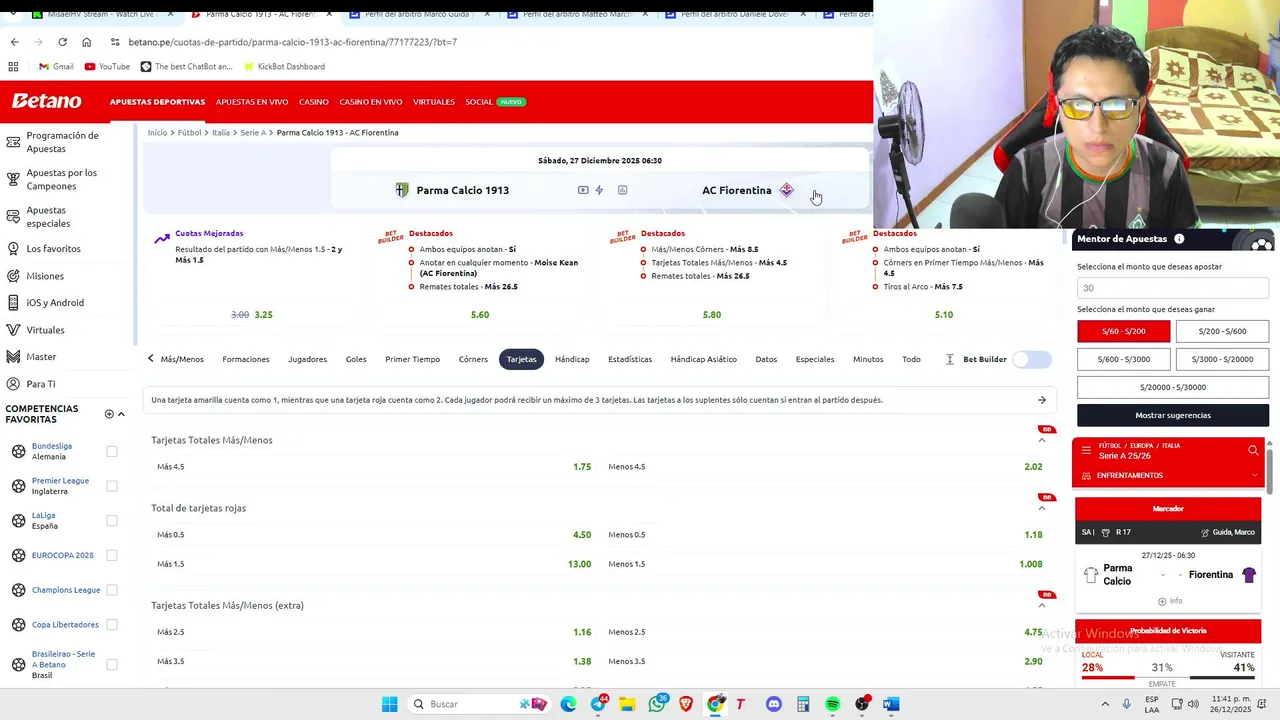The image size is (1280, 720).
Task: Check the LaLiga checkbox
Action: tap(112, 521)
